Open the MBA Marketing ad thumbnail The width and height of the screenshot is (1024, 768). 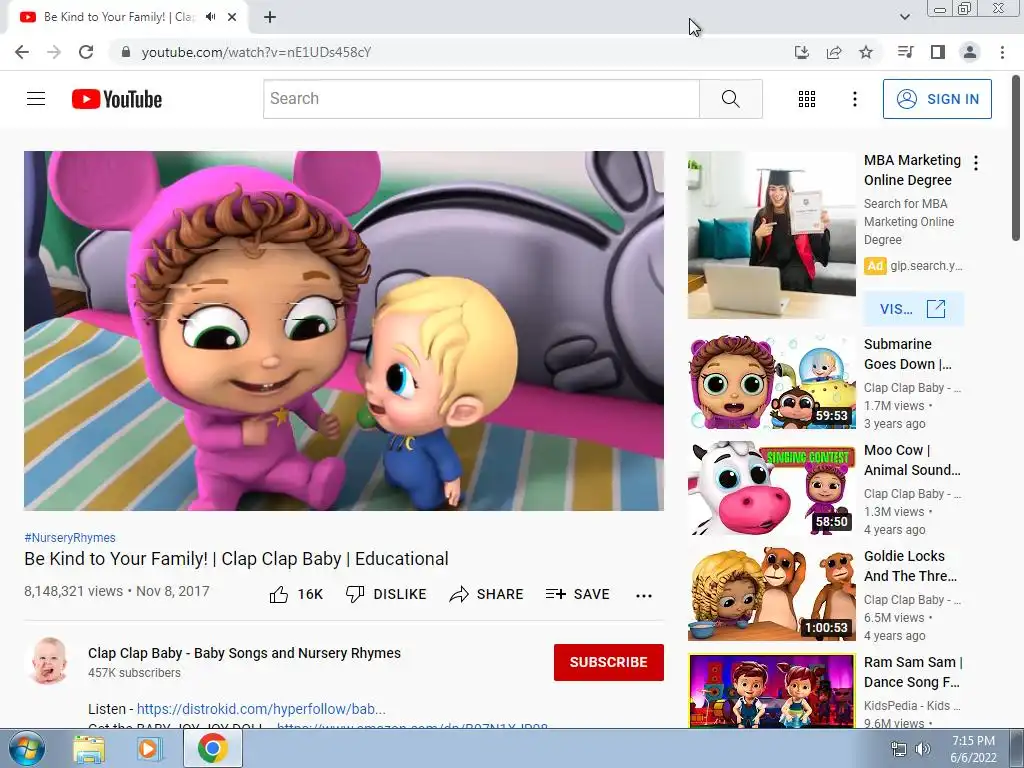click(771, 235)
